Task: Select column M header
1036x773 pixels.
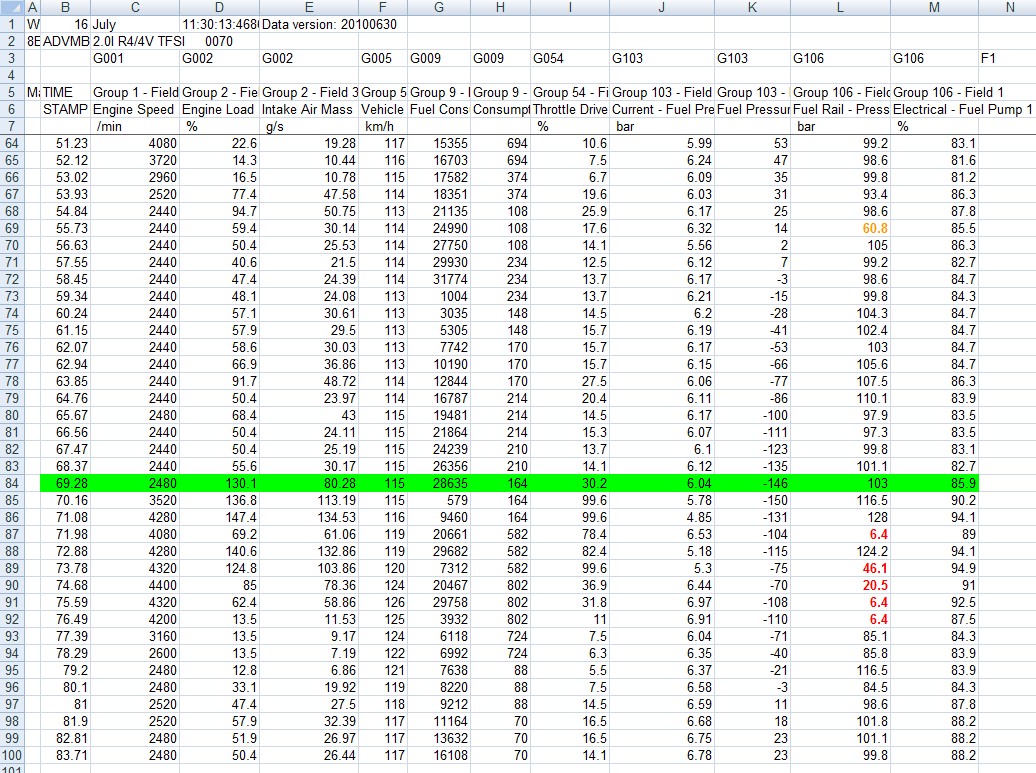Action: [934, 7]
